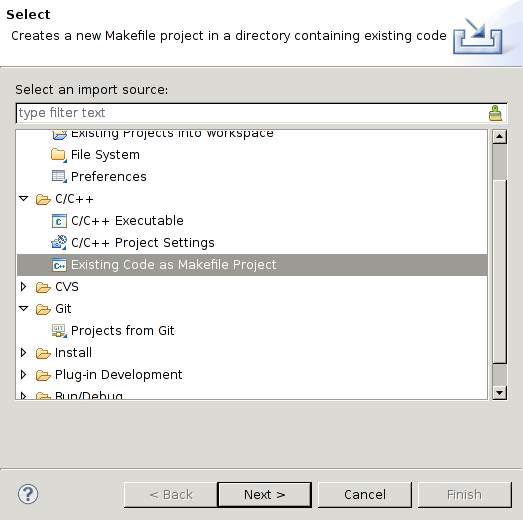Expand the CVS category
523x520 pixels.
click(x=23, y=287)
